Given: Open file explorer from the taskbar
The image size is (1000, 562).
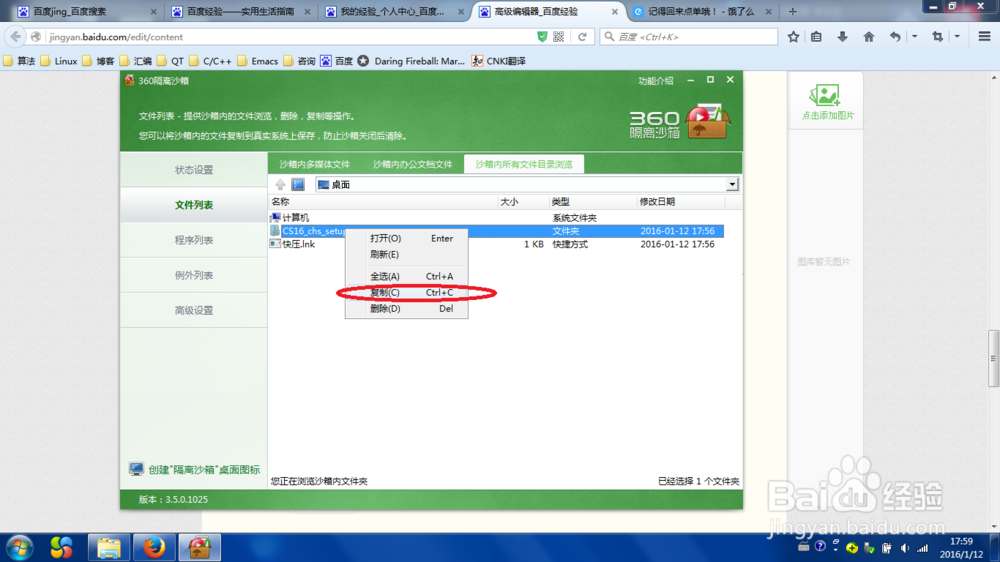Looking at the screenshot, I should click(x=108, y=547).
